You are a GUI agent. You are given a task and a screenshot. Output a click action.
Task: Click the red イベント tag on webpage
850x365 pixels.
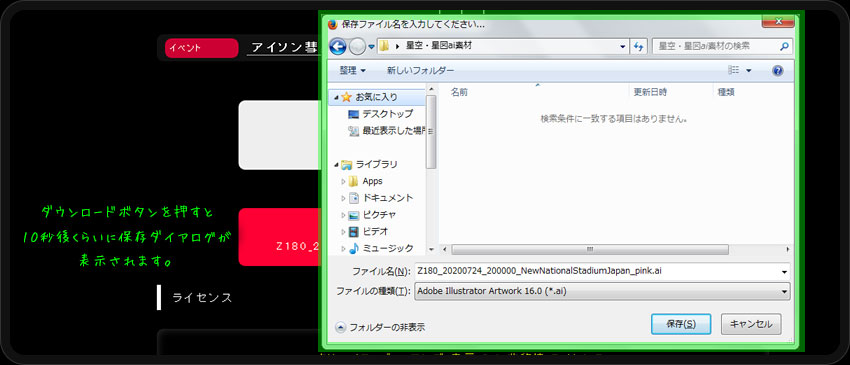coord(202,48)
